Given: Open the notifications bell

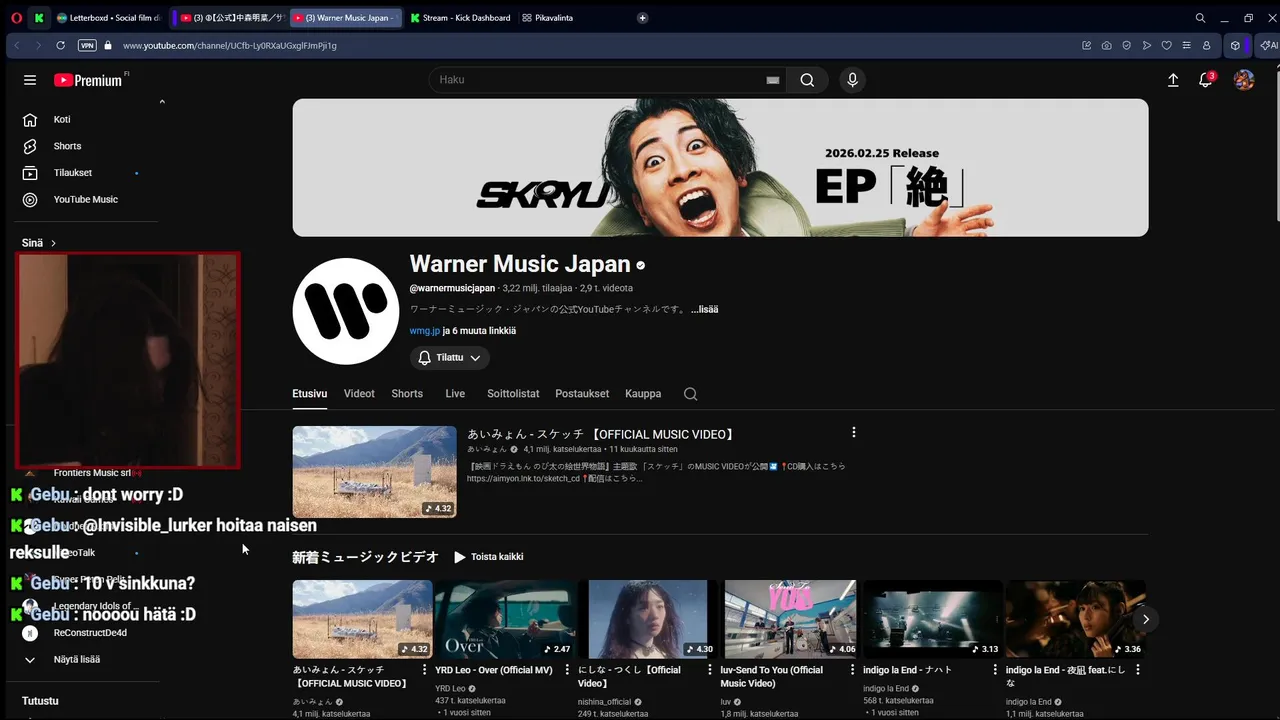Looking at the screenshot, I should pos(1206,80).
